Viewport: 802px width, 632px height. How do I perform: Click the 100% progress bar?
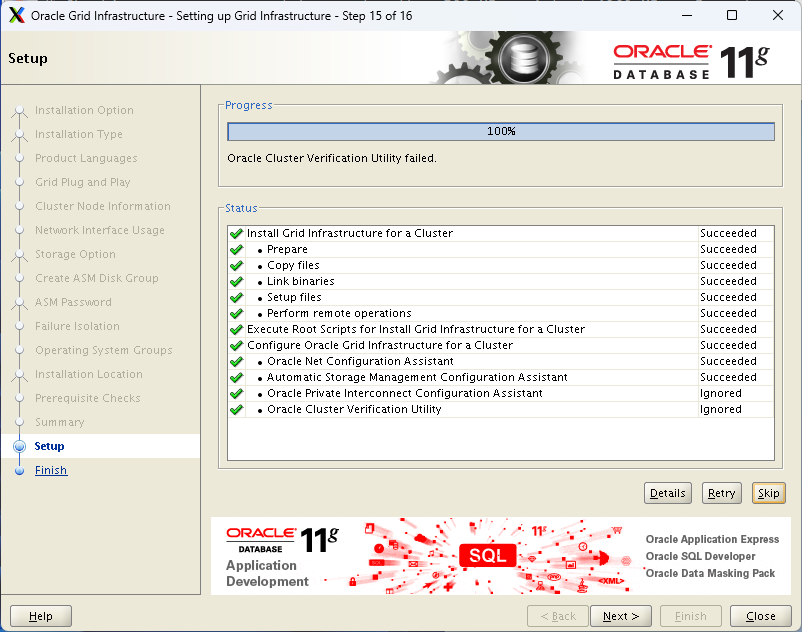(x=501, y=131)
